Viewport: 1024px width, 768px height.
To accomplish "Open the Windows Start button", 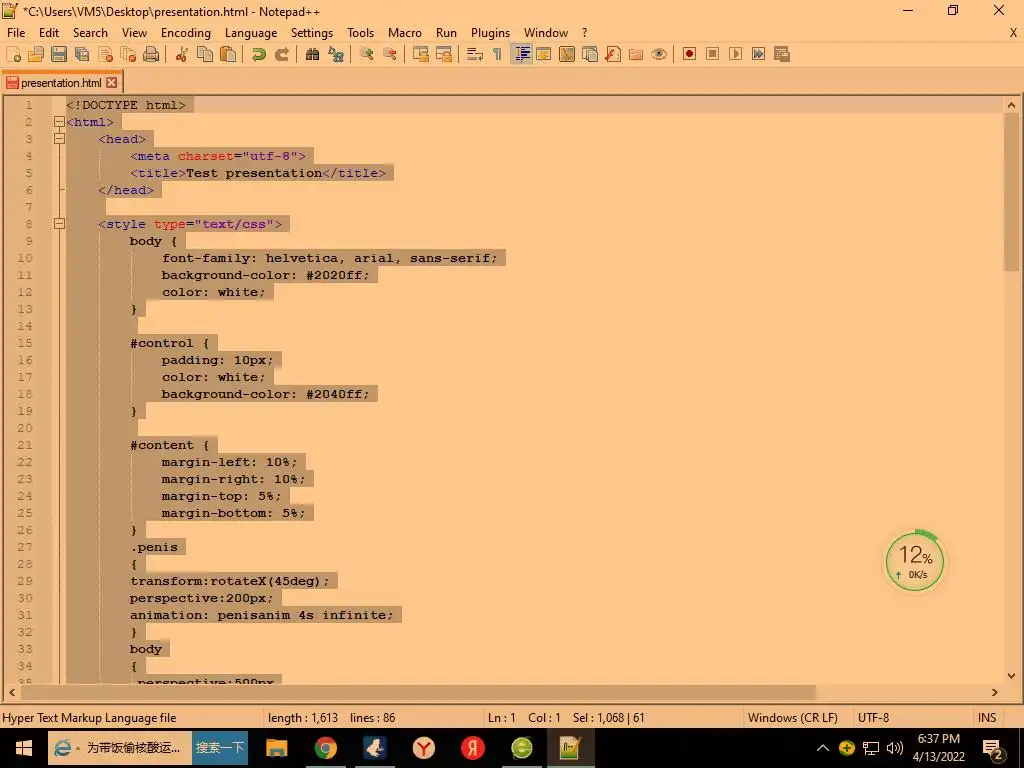I will point(24,748).
